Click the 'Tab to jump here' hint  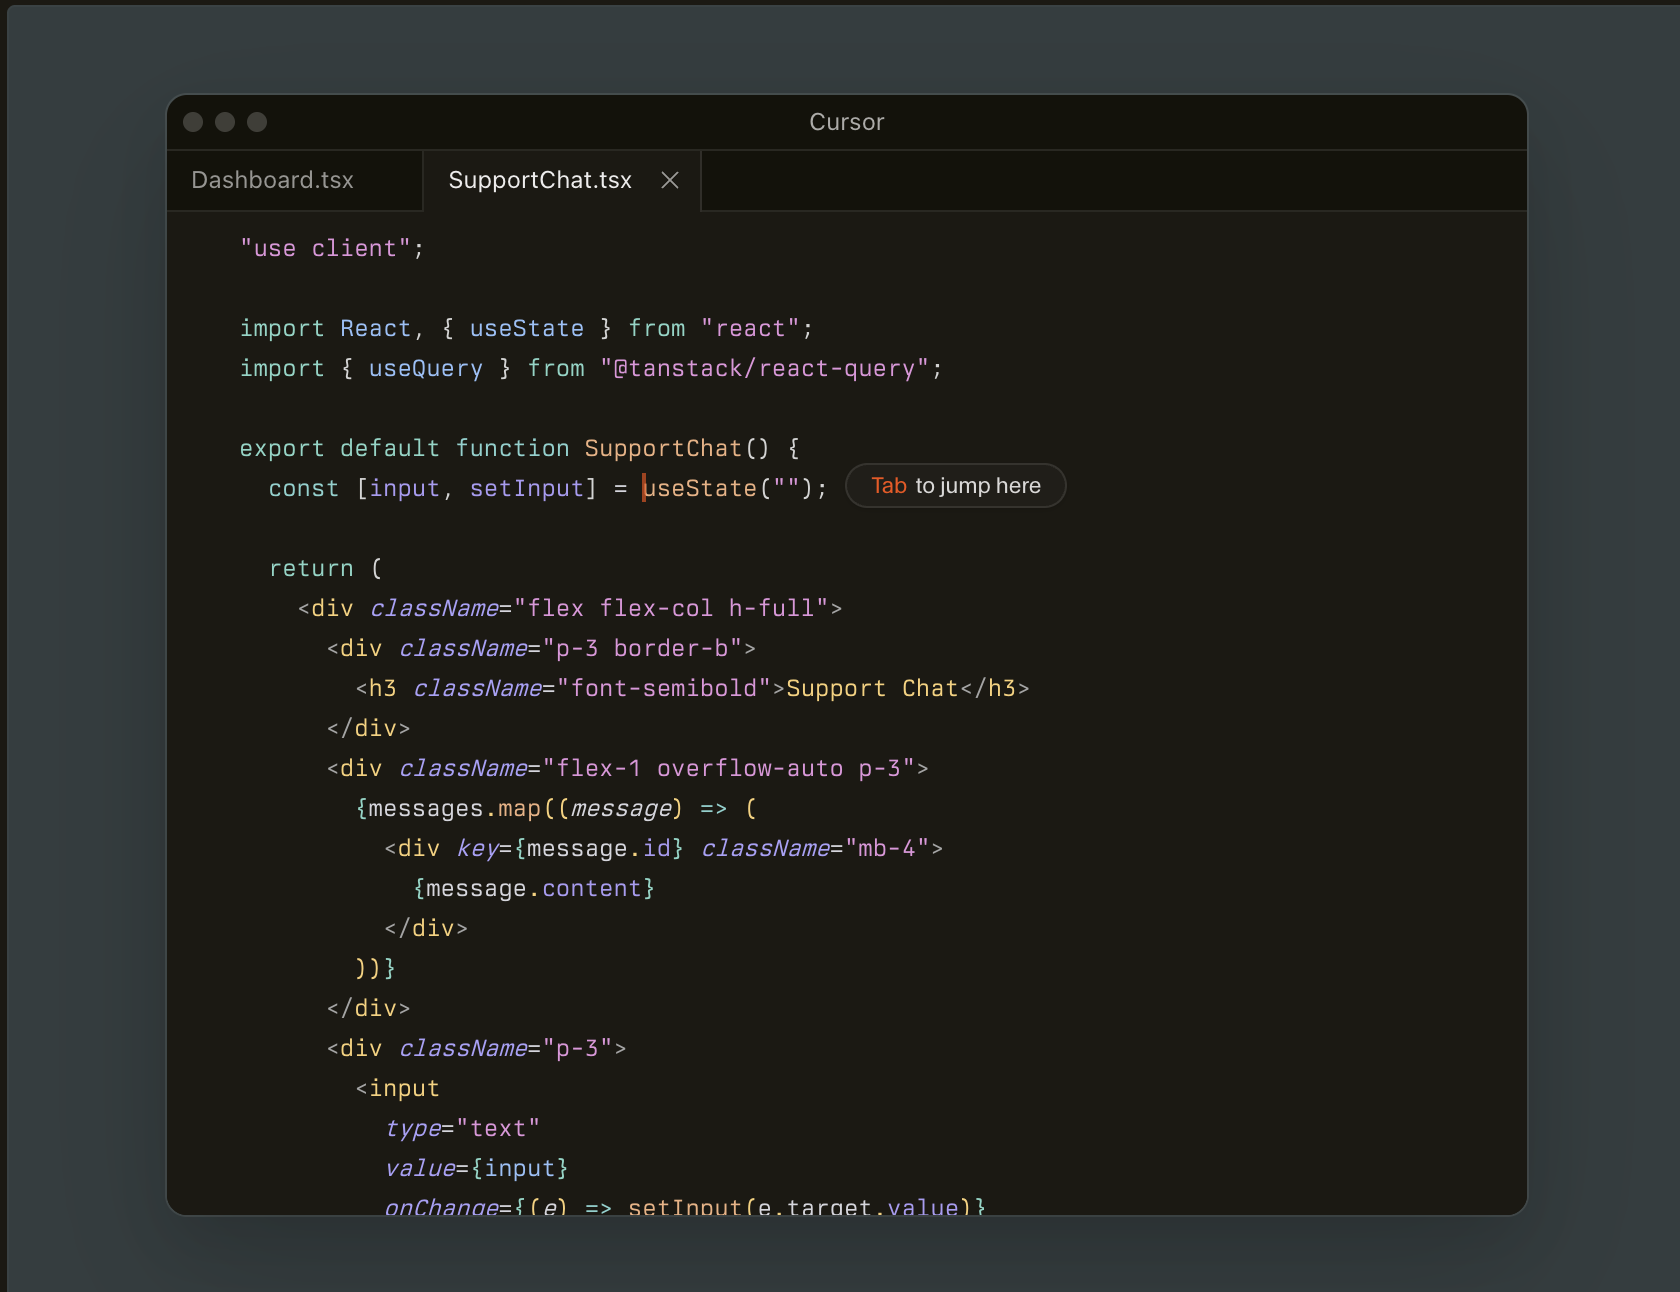[955, 486]
